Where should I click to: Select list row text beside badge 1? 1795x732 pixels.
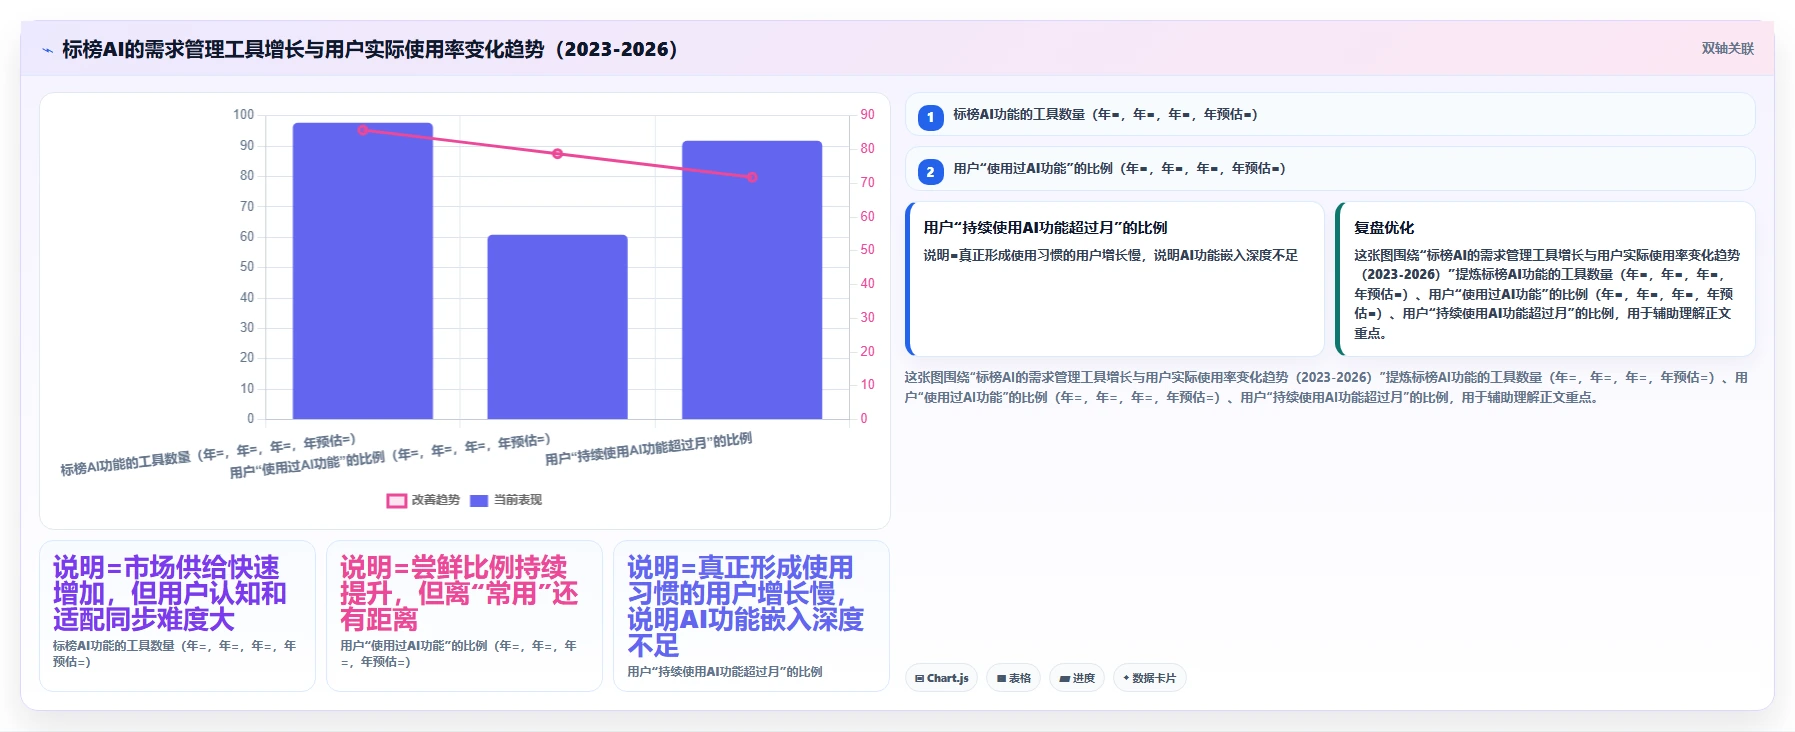pos(1105,115)
